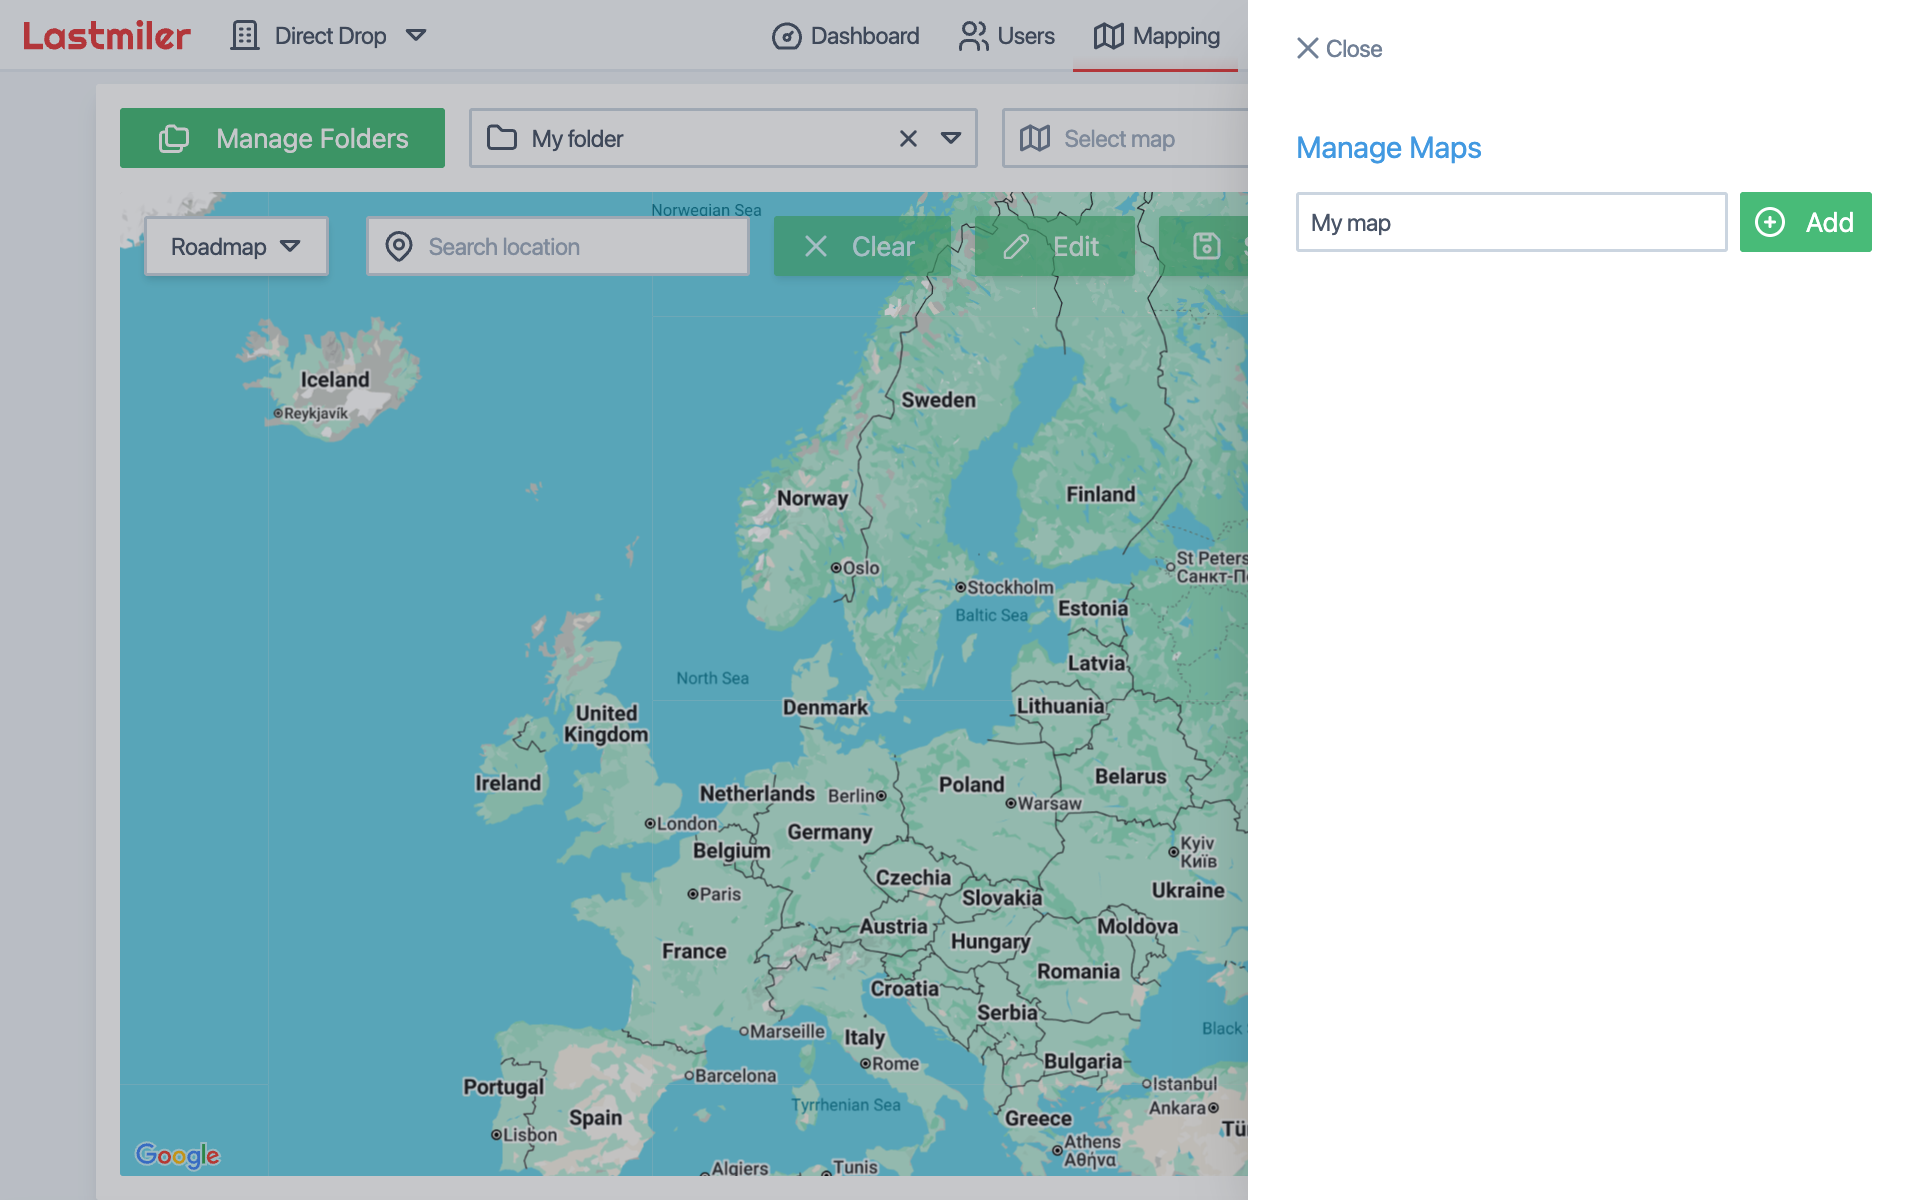Screen dimensions: 1920x1200
Task: Click the Manage Maps heading
Action: (x=1388, y=148)
